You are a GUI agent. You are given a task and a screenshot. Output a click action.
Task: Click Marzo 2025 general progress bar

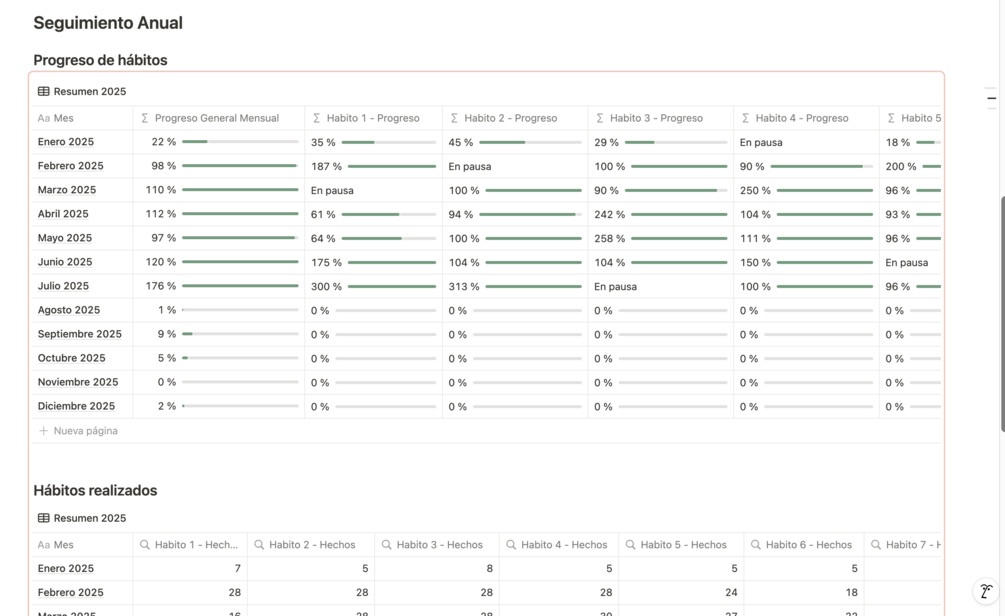coord(240,190)
